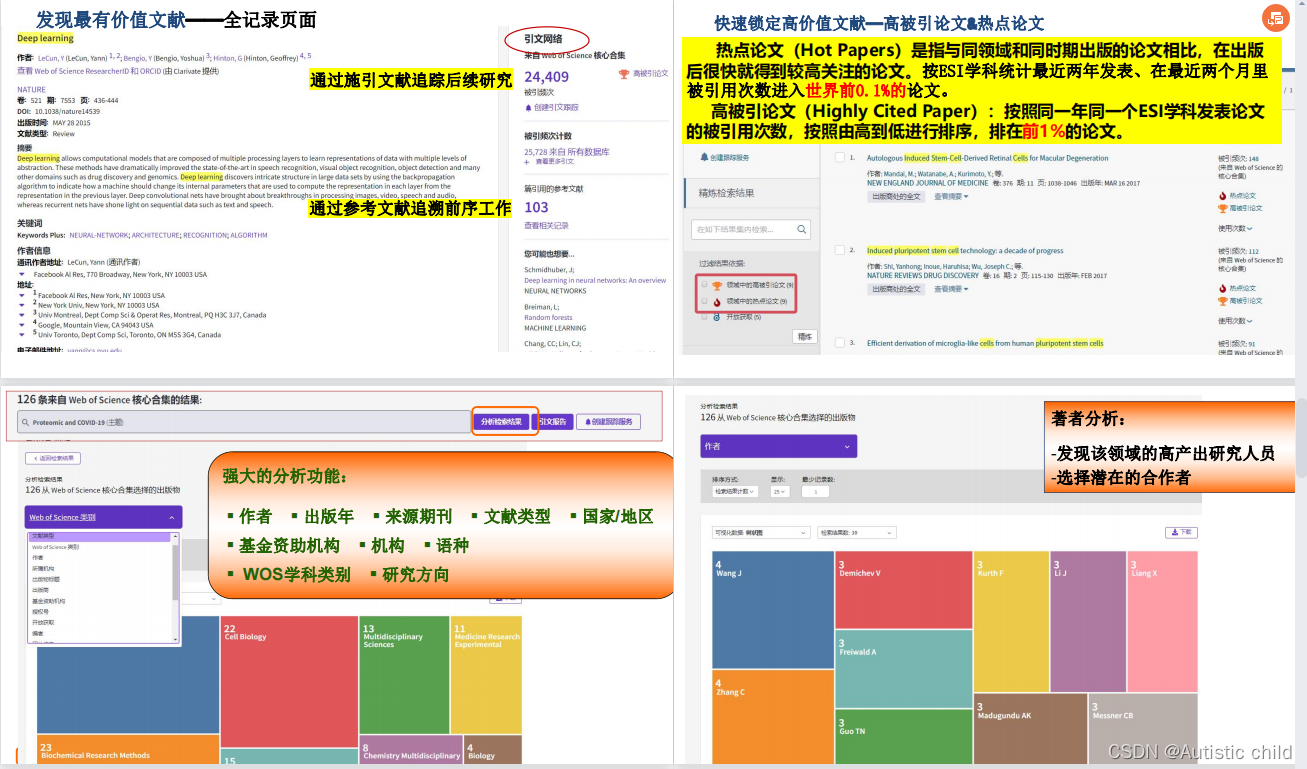
Task: Choose 作者 in the analysis field list
Action: pyautogui.click(x=37, y=558)
